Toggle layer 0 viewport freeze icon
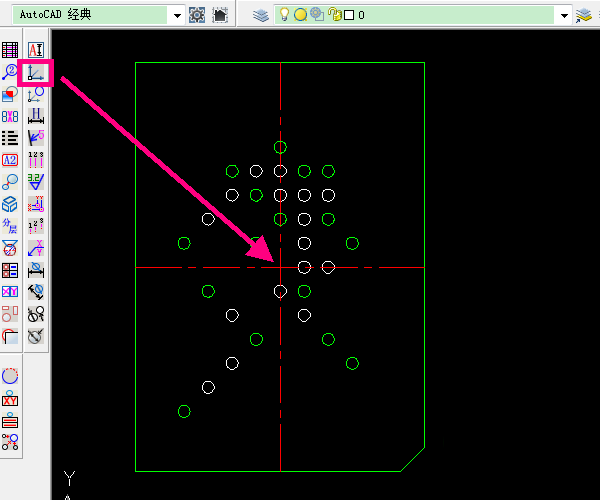This screenshot has height=500, width=600. point(317,15)
